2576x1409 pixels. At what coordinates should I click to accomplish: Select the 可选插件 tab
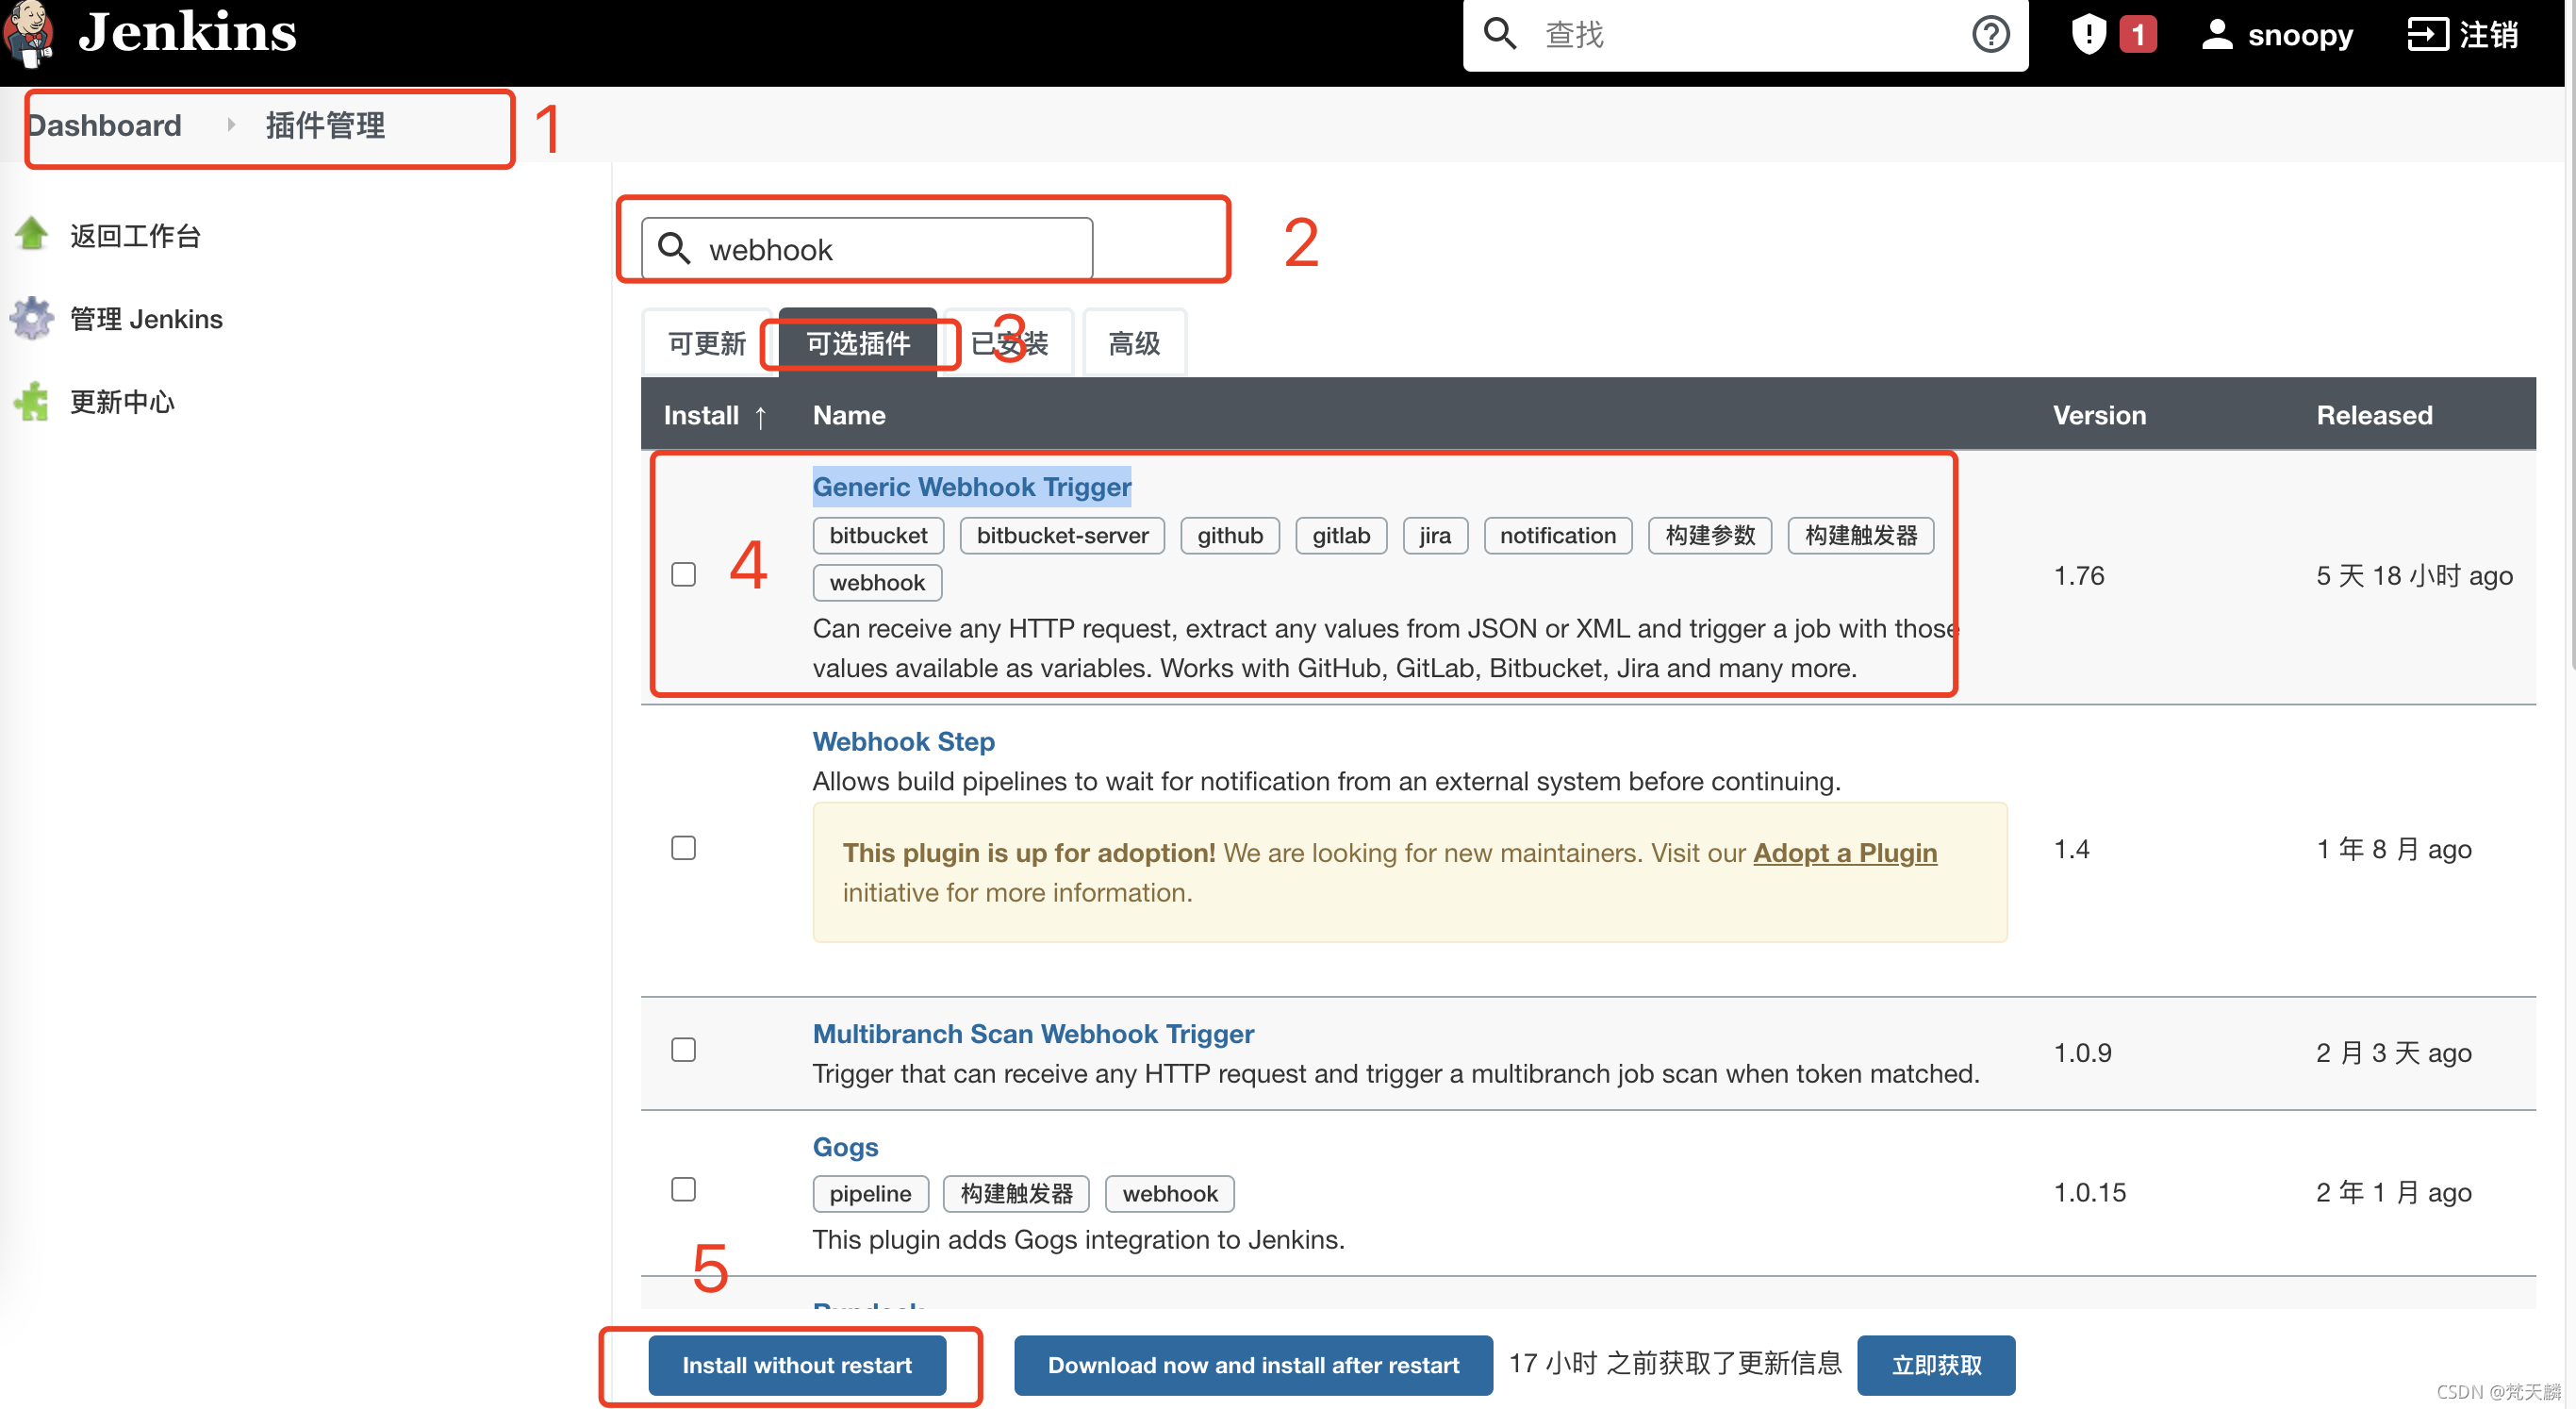858,343
